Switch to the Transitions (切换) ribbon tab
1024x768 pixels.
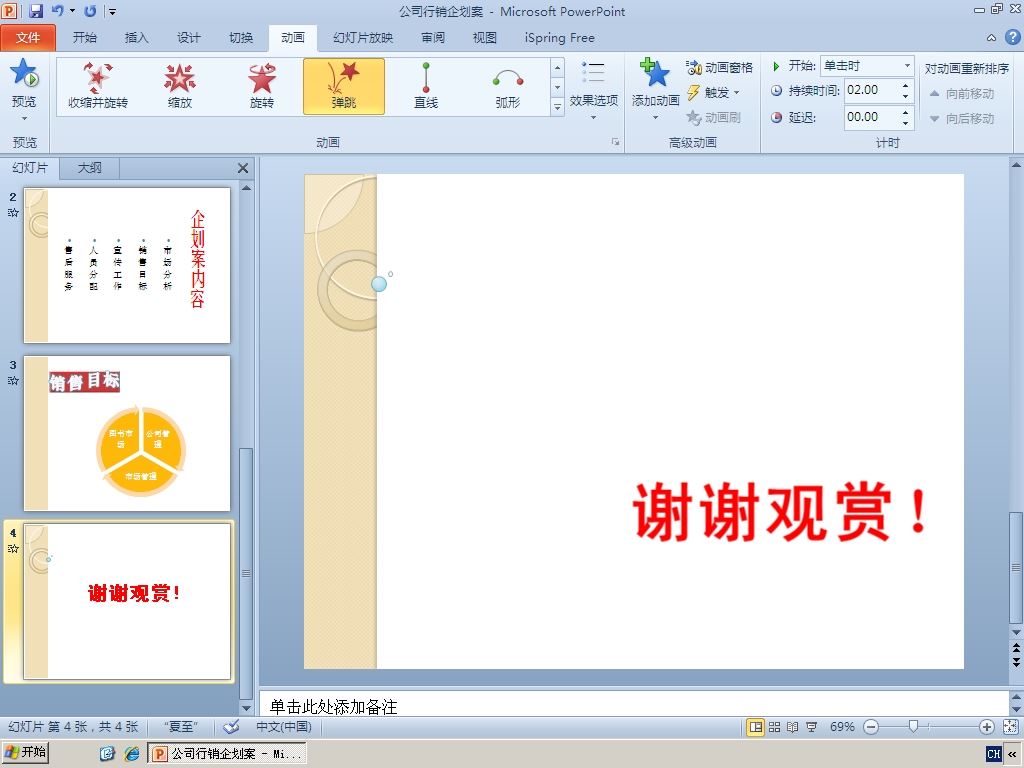coord(241,38)
